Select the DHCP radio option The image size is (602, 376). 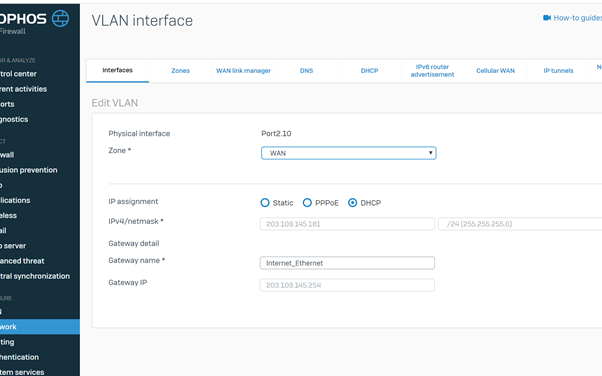(352, 202)
